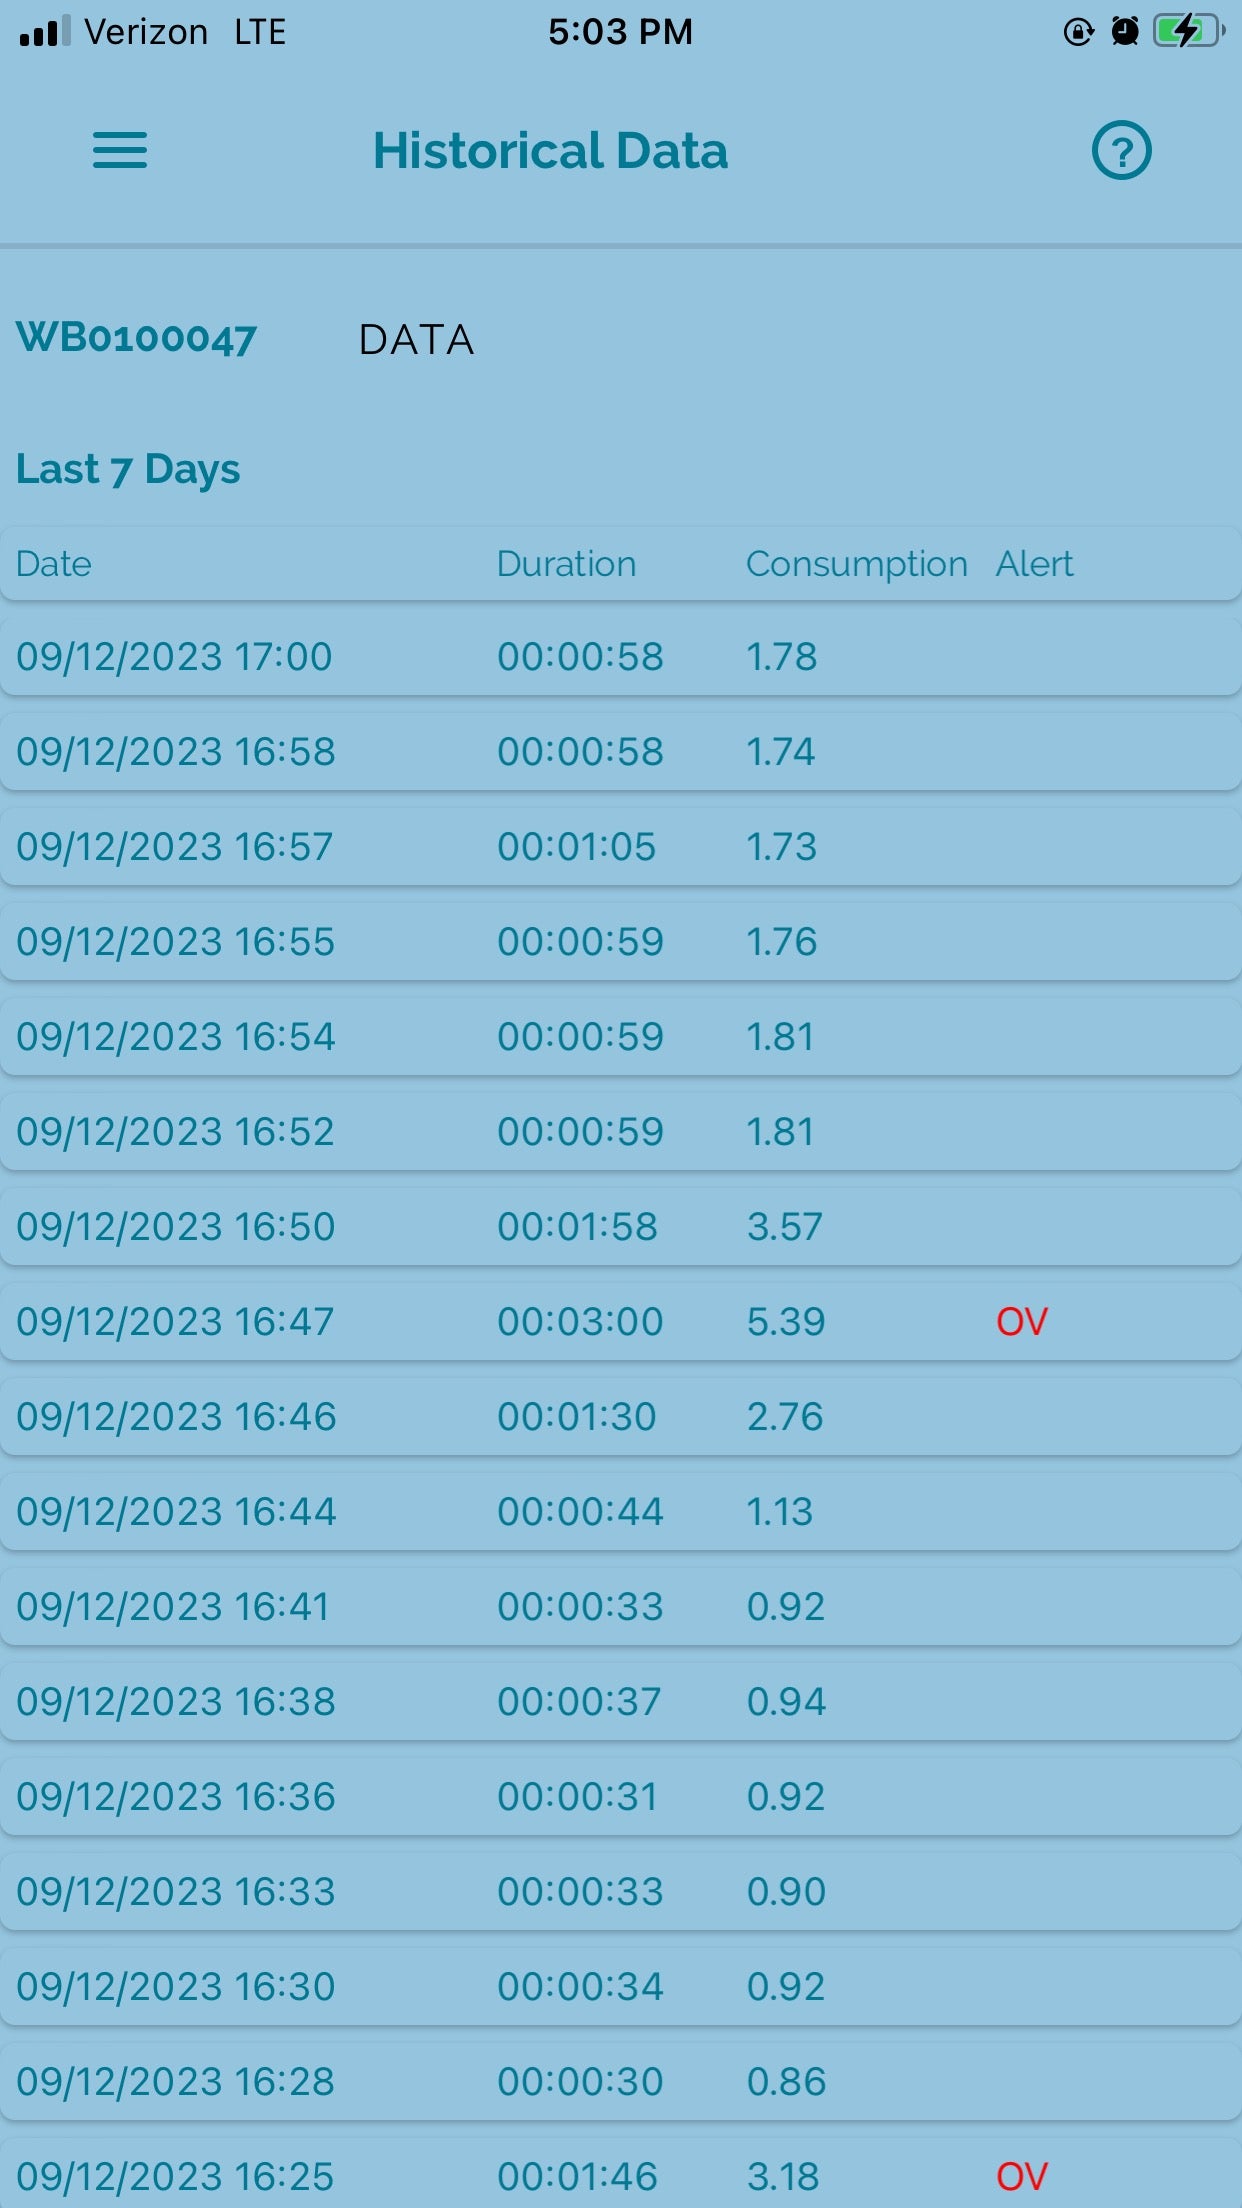Tap the cellular signal strength bars
1242x2208 pixels.
[45, 32]
